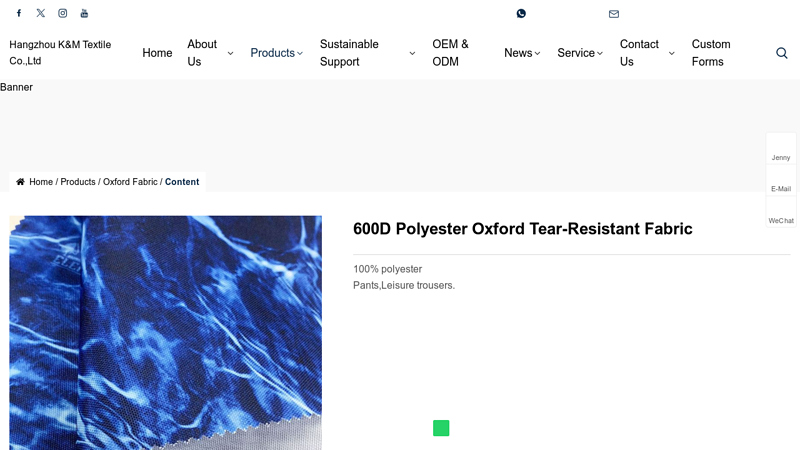Open the Facebook social link
The height and width of the screenshot is (450, 800).
pyautogui.click(x=18, y=13)
